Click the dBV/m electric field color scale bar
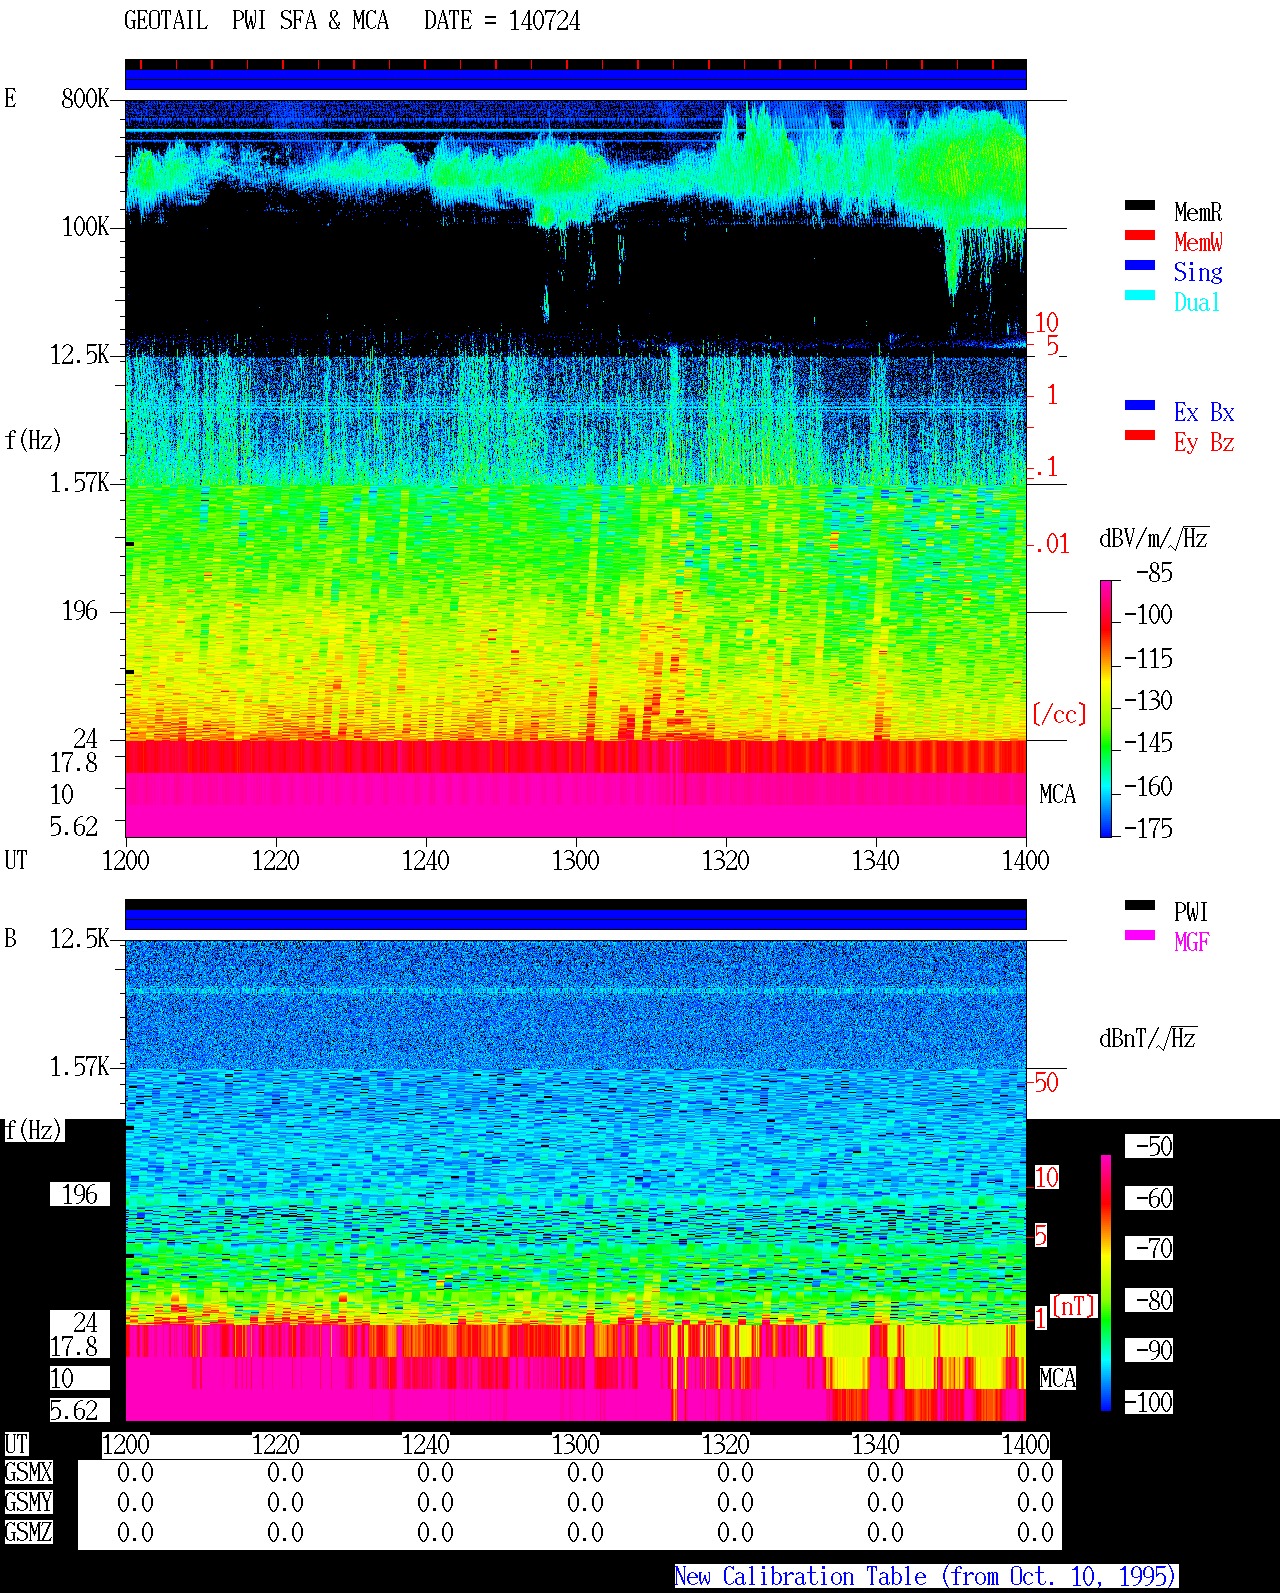This screenshot has height=1593, width=1280. coord(1106,708)
